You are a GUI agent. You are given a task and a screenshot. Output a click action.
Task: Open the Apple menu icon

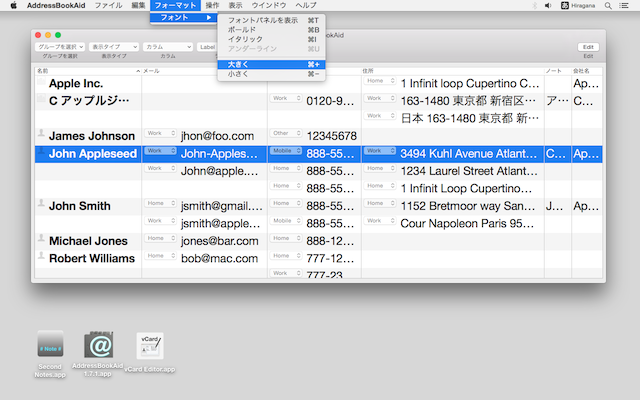point(13,5)
